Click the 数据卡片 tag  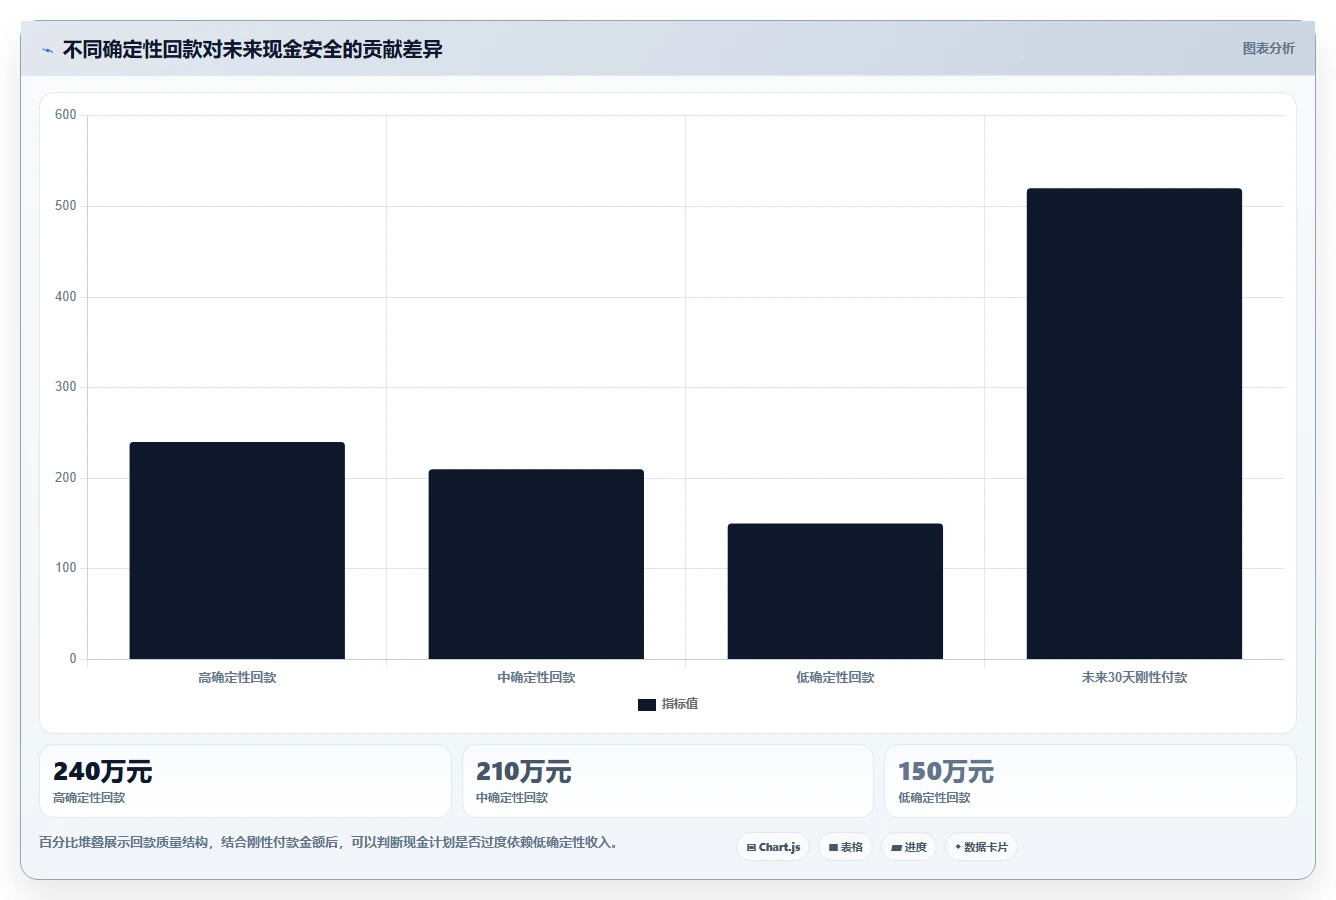pos(981,847)
